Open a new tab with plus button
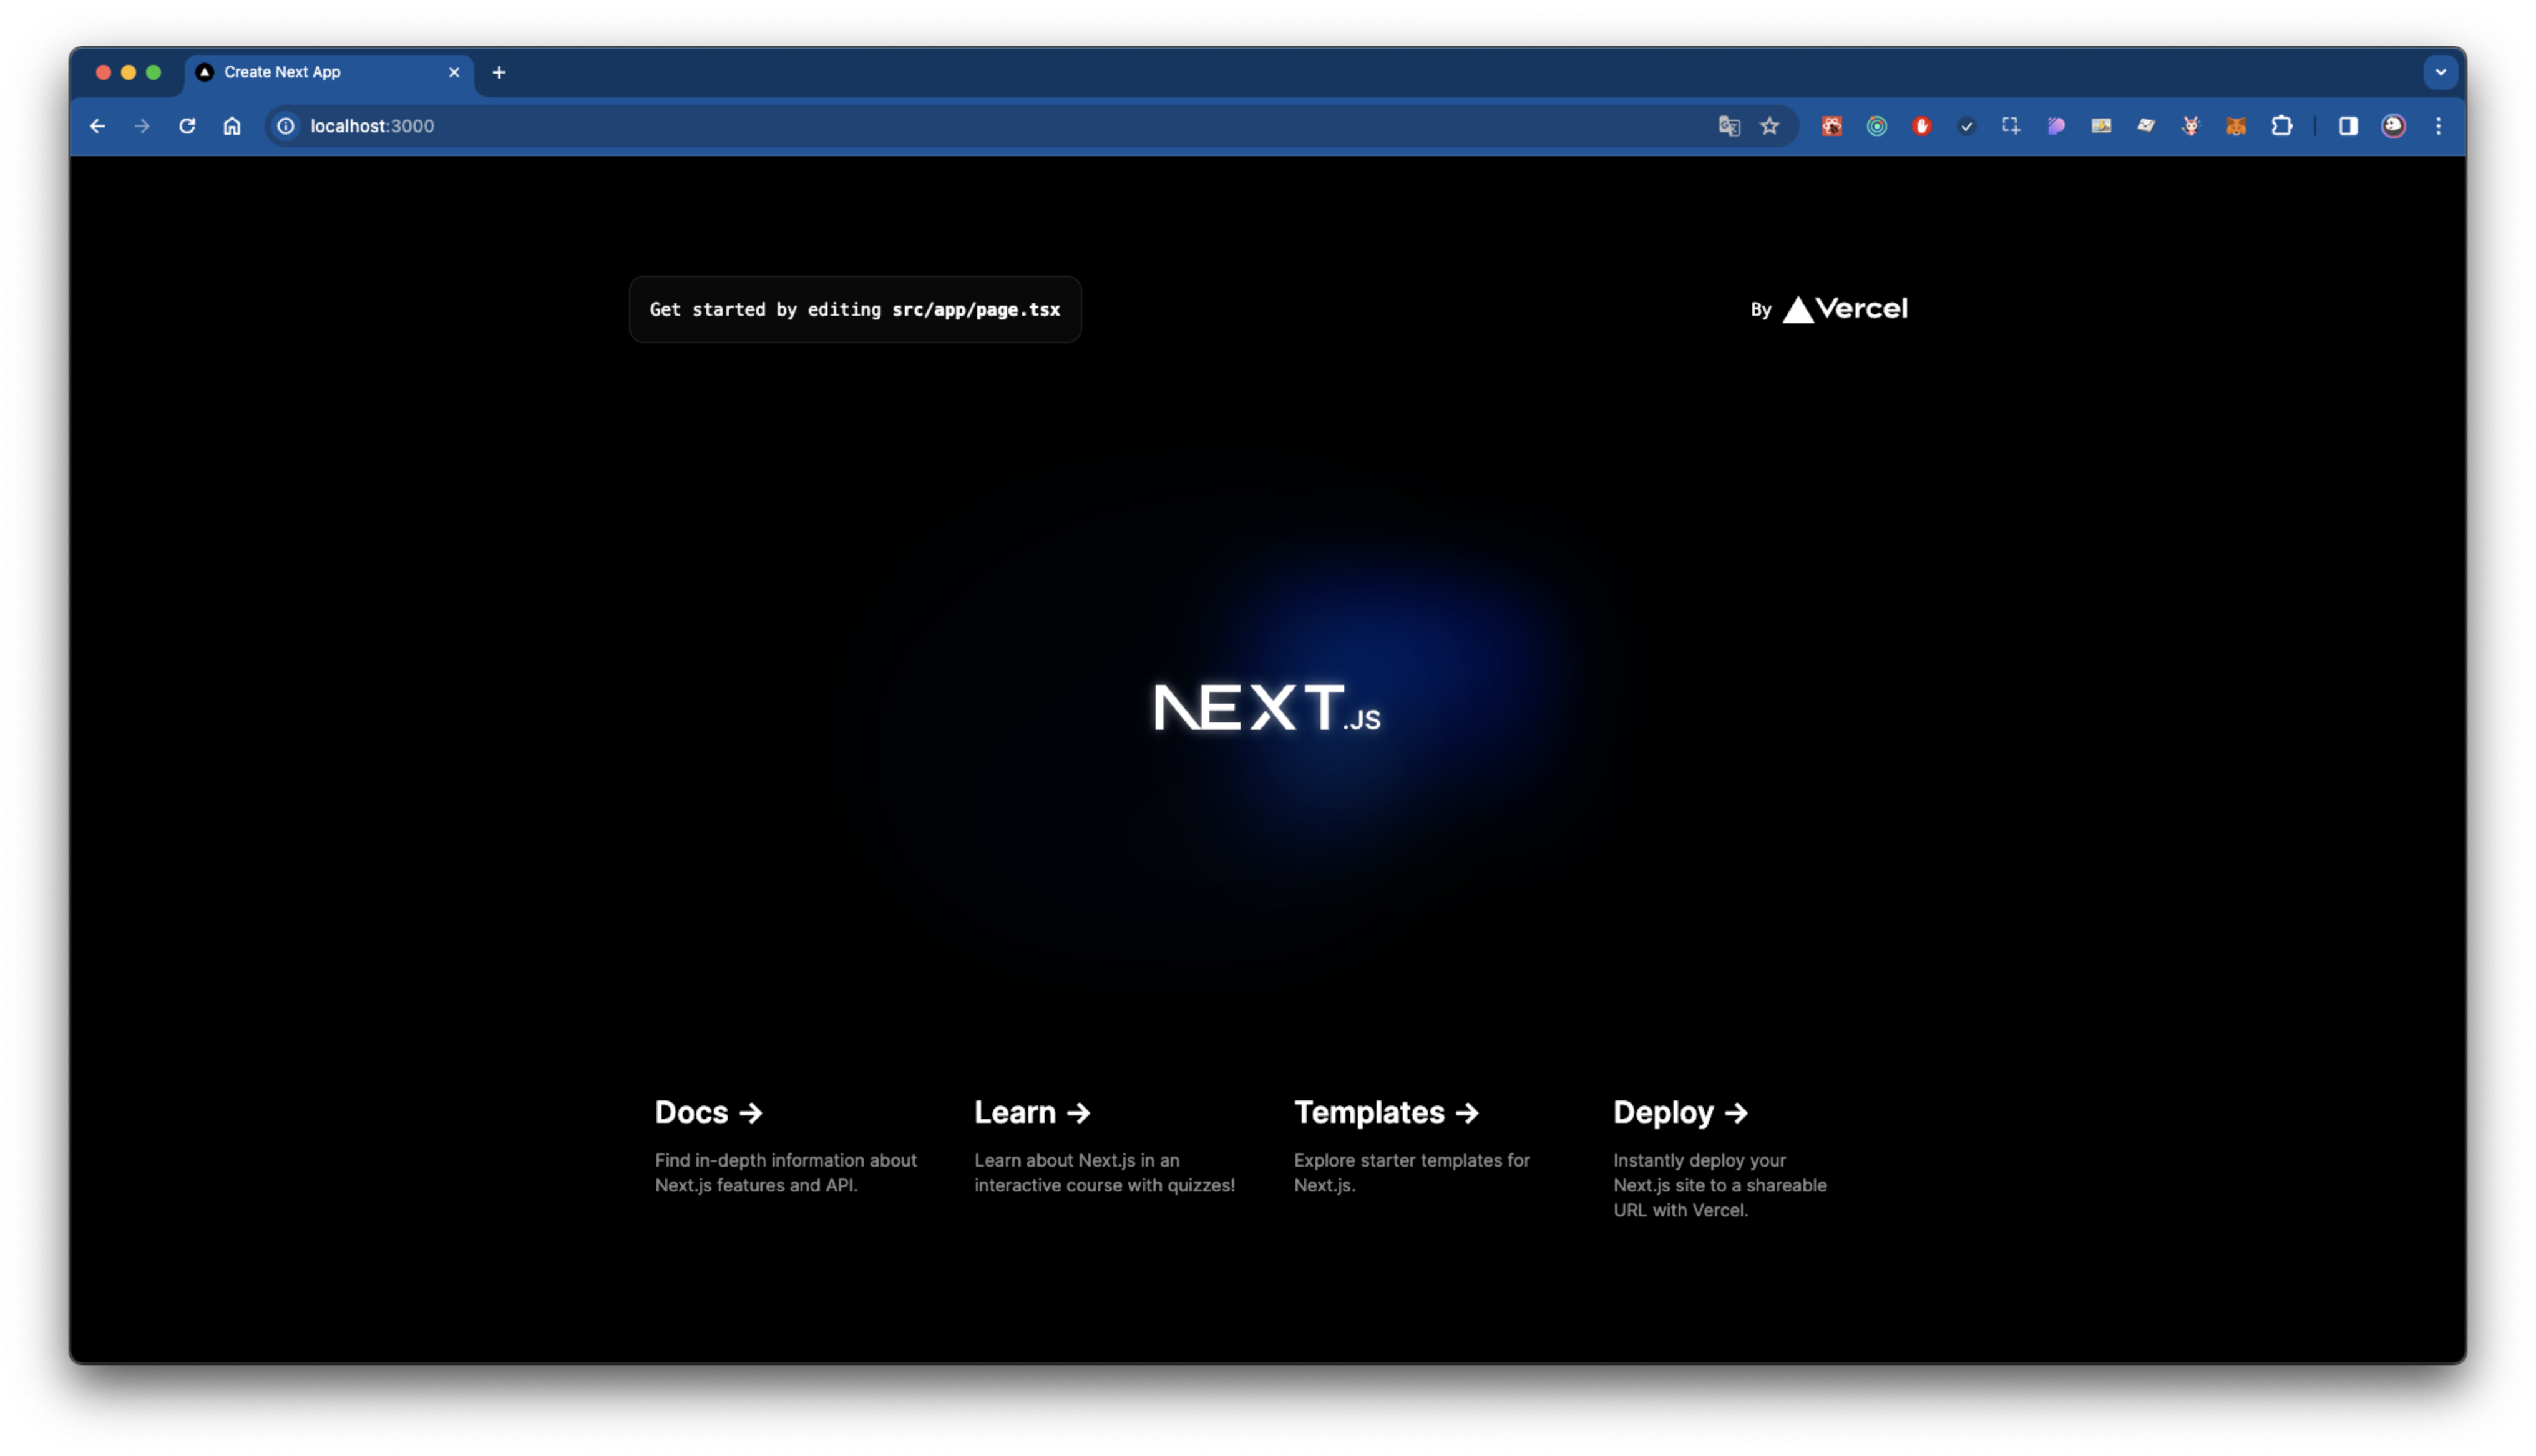2536x1456 pixels. (499, 72)
